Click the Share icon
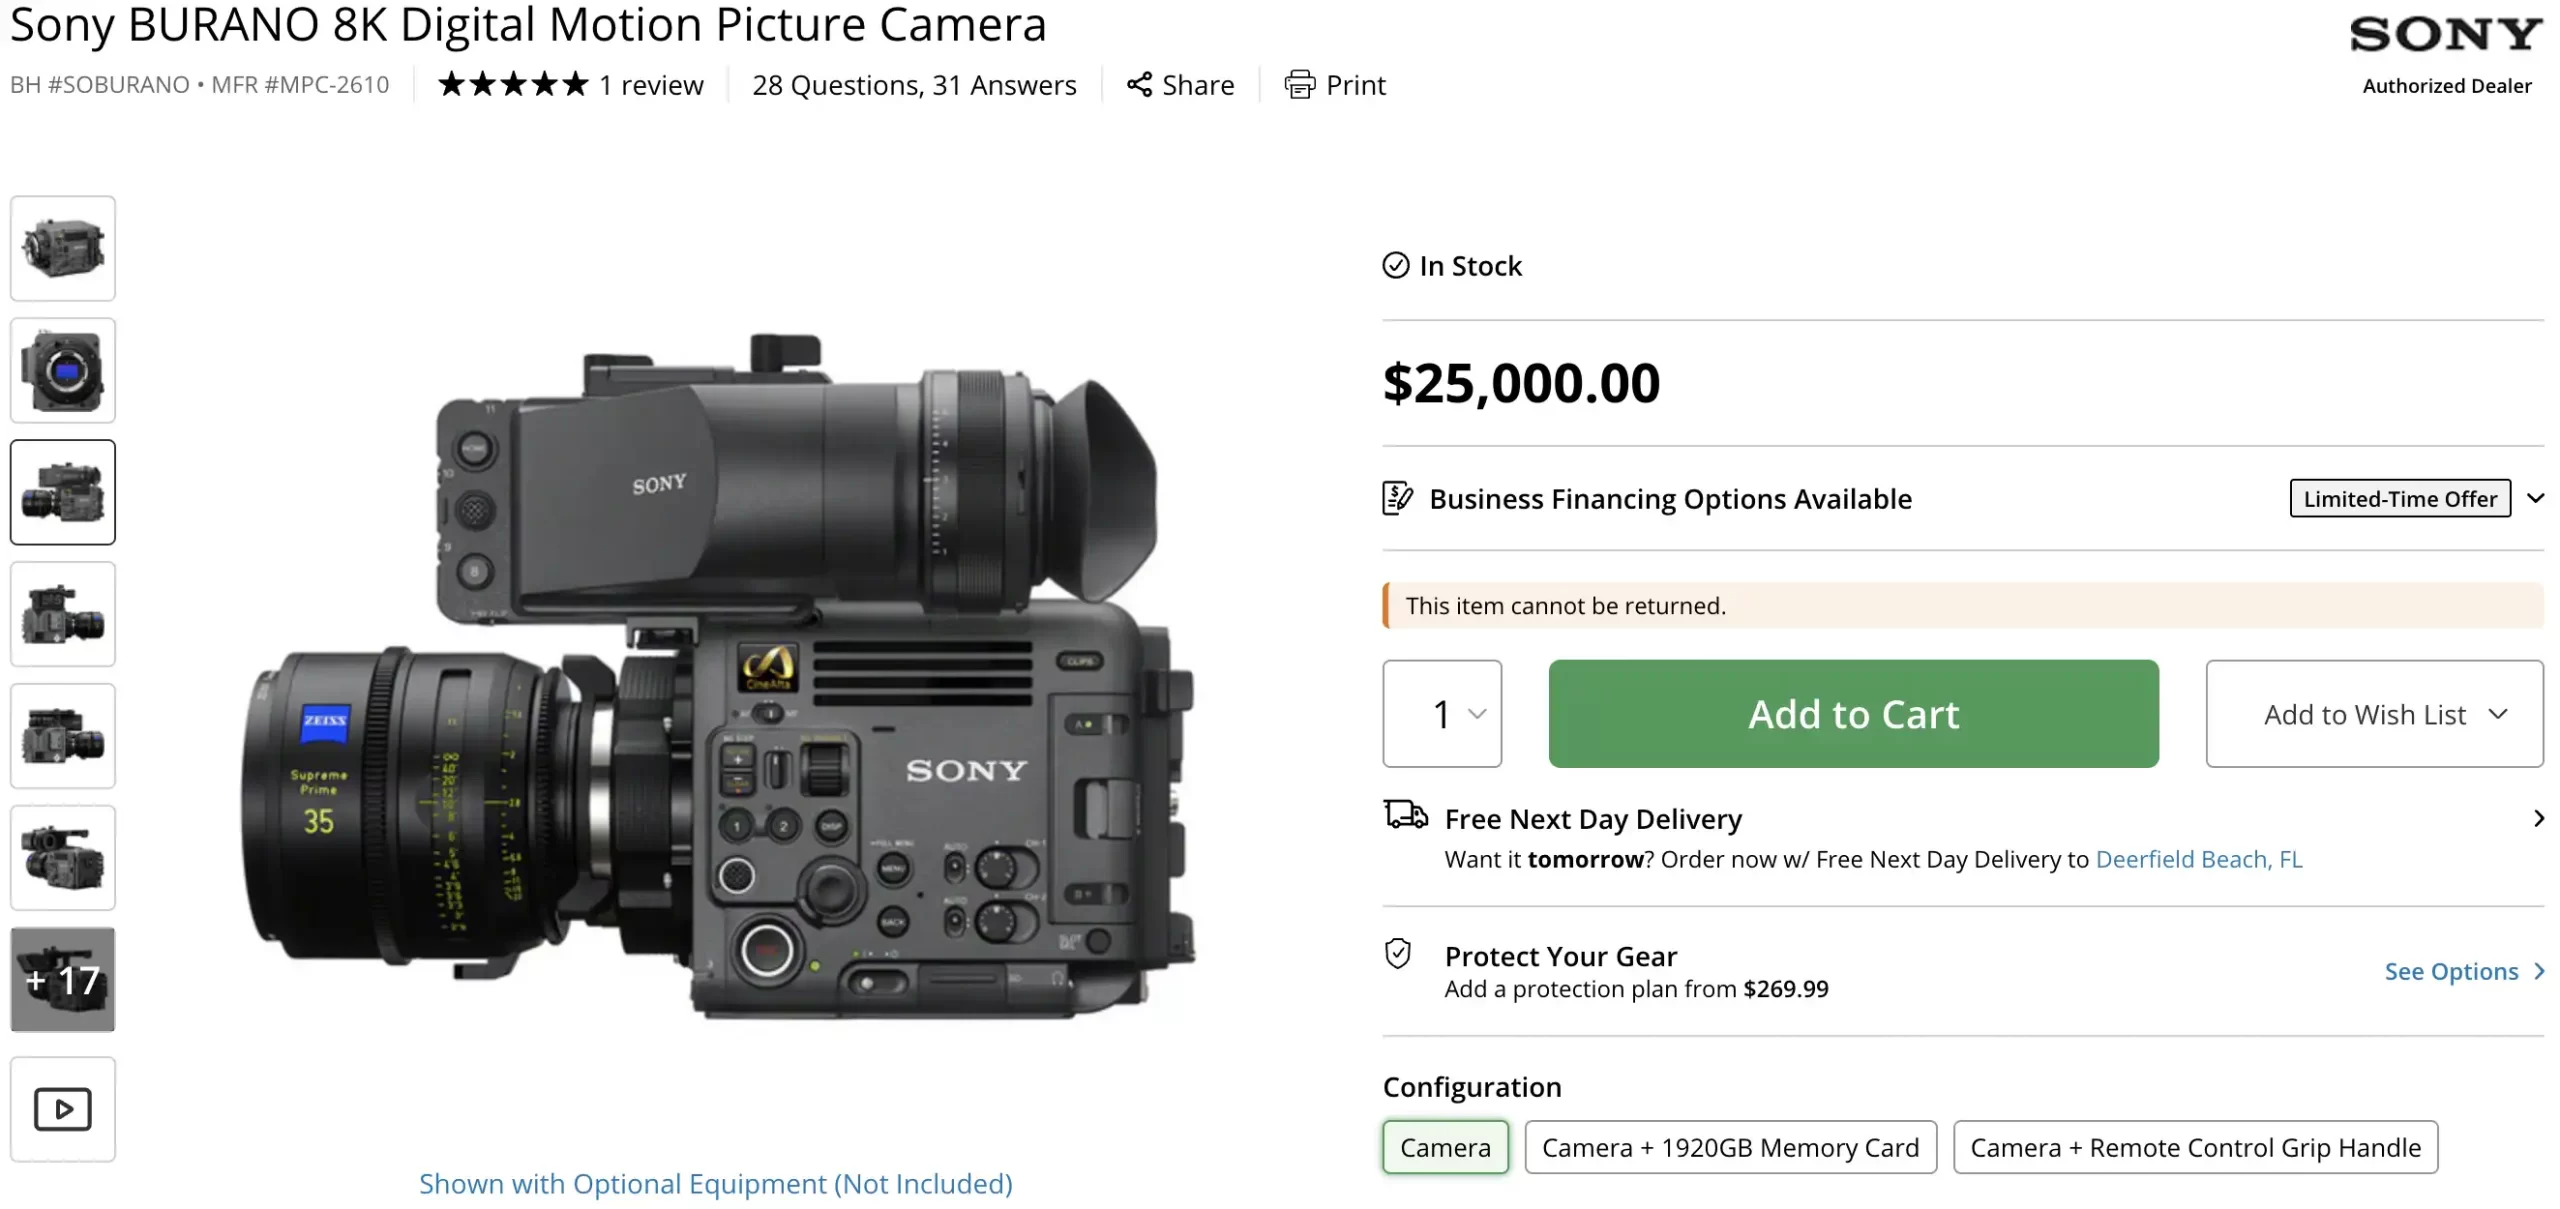 click(1138, 85)
